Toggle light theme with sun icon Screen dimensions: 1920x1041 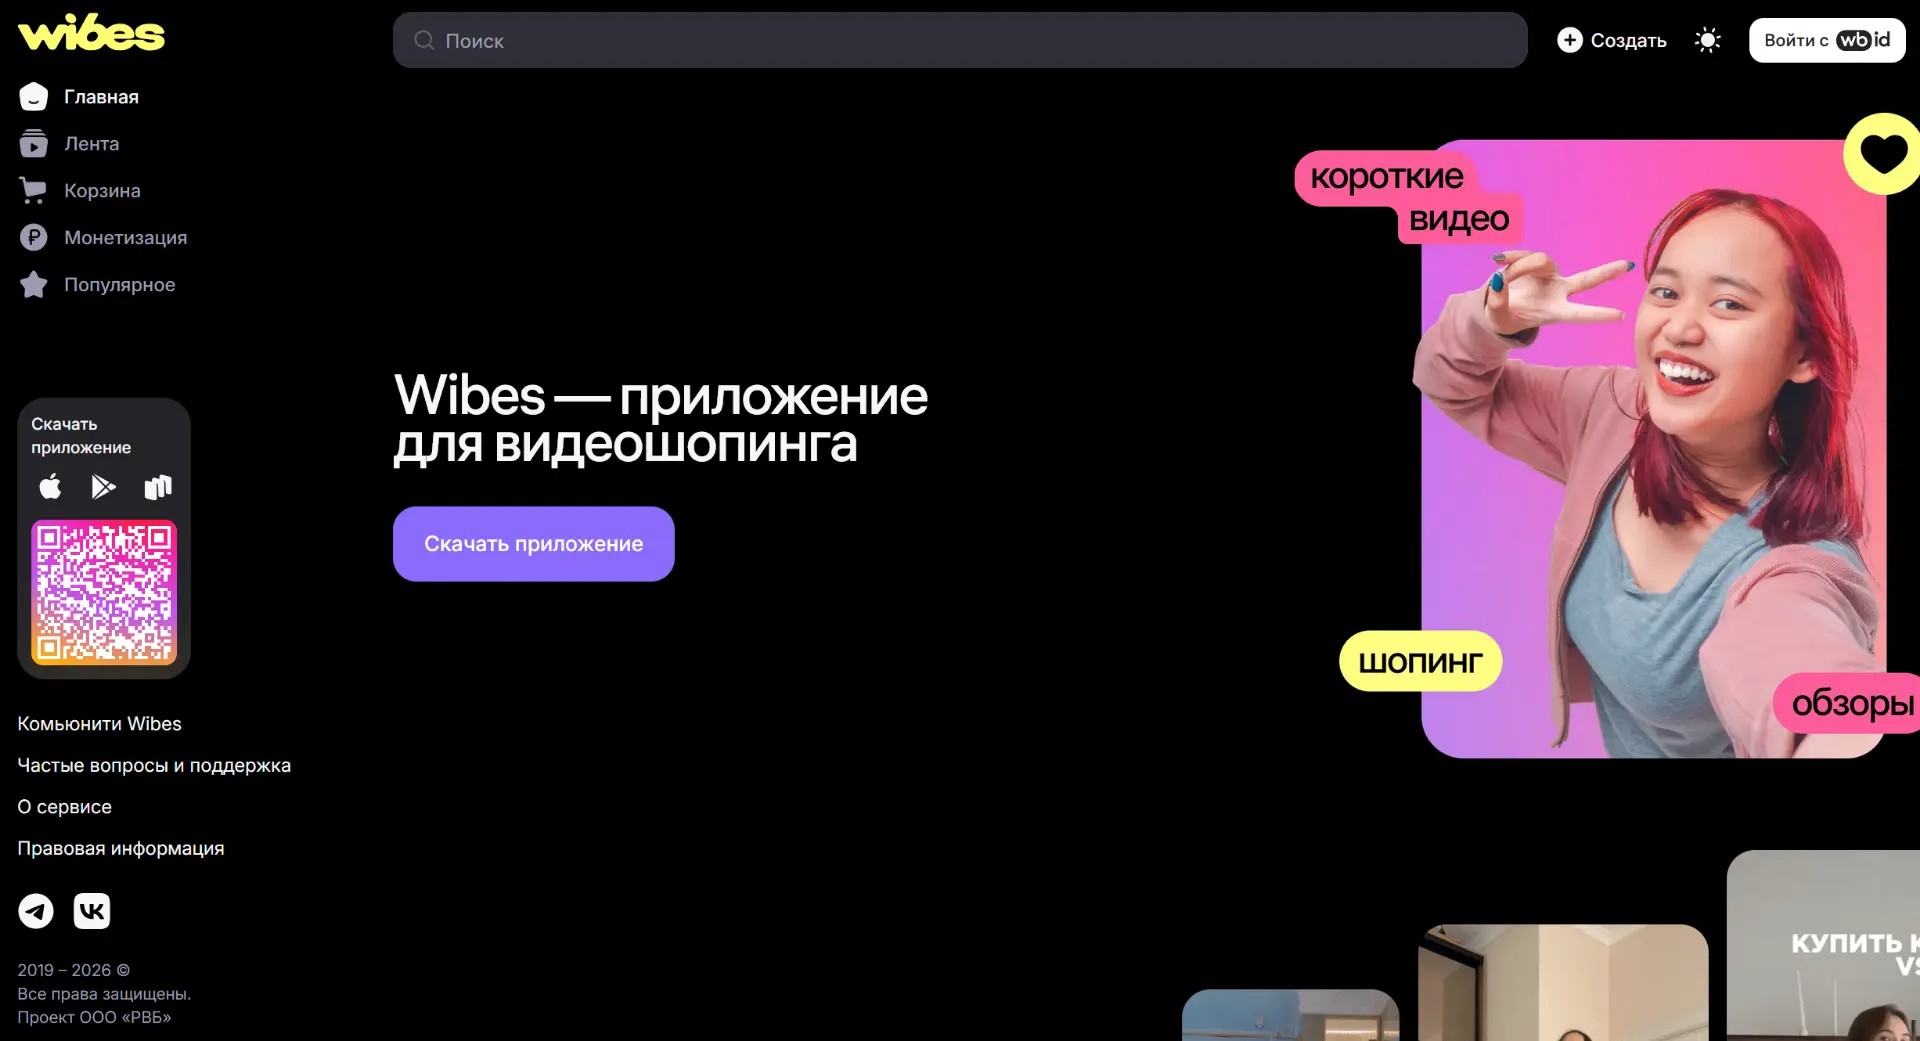(1708, 40)
